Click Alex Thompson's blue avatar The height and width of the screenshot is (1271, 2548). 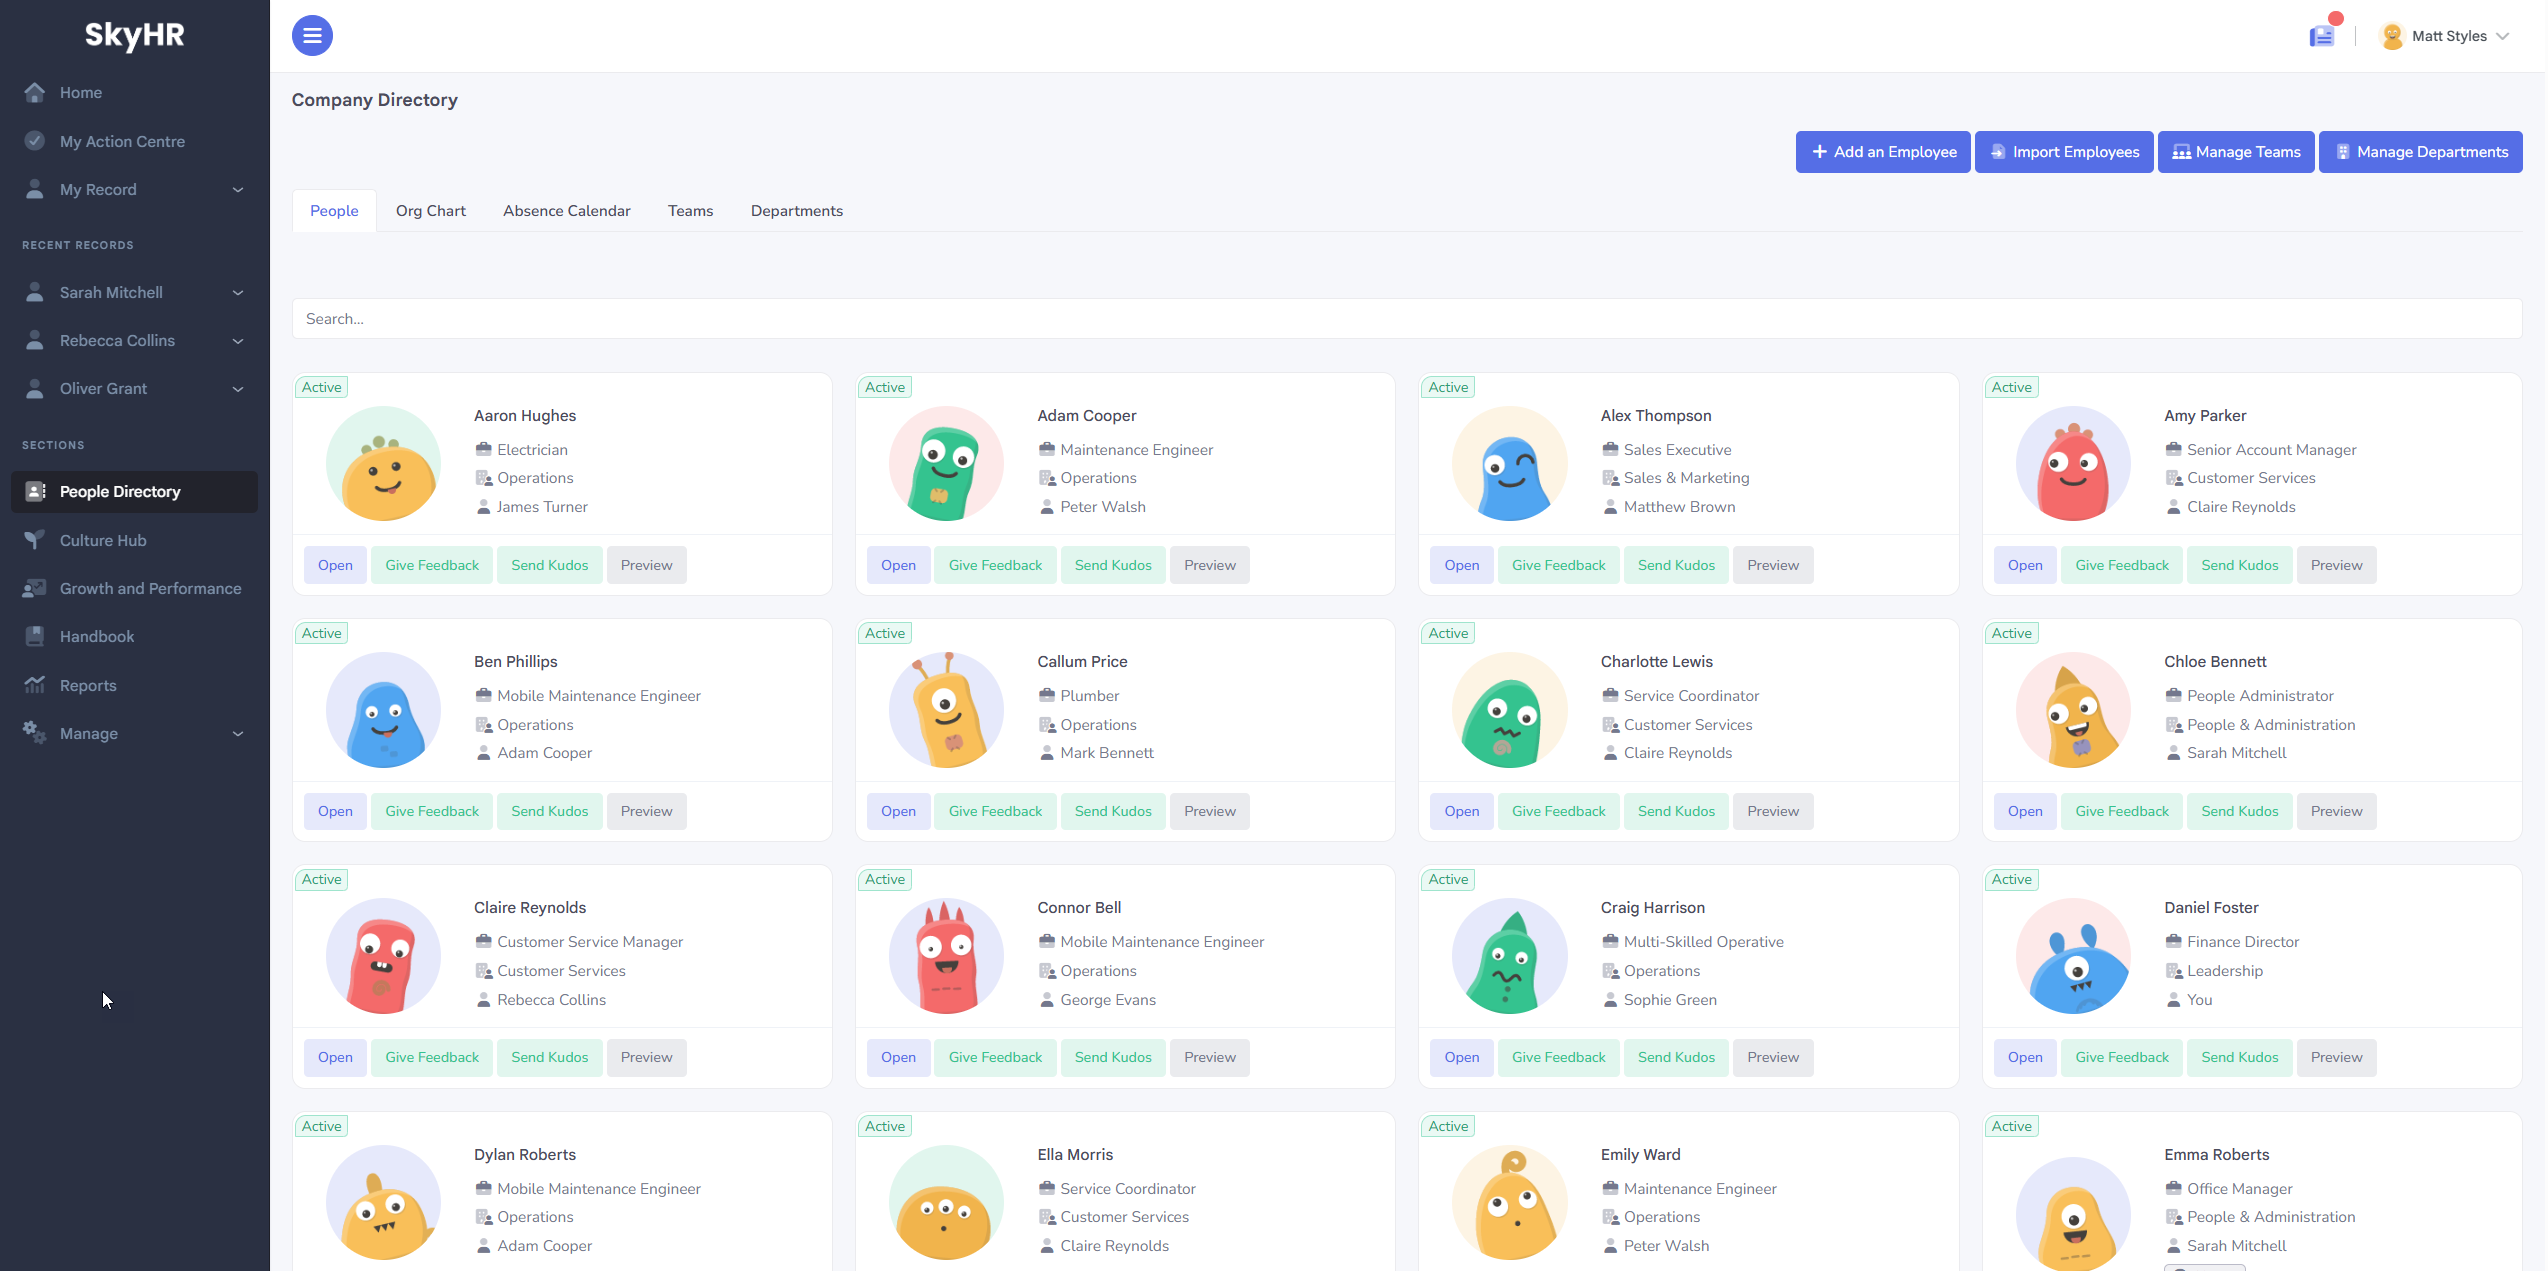tap(1510, 464)
